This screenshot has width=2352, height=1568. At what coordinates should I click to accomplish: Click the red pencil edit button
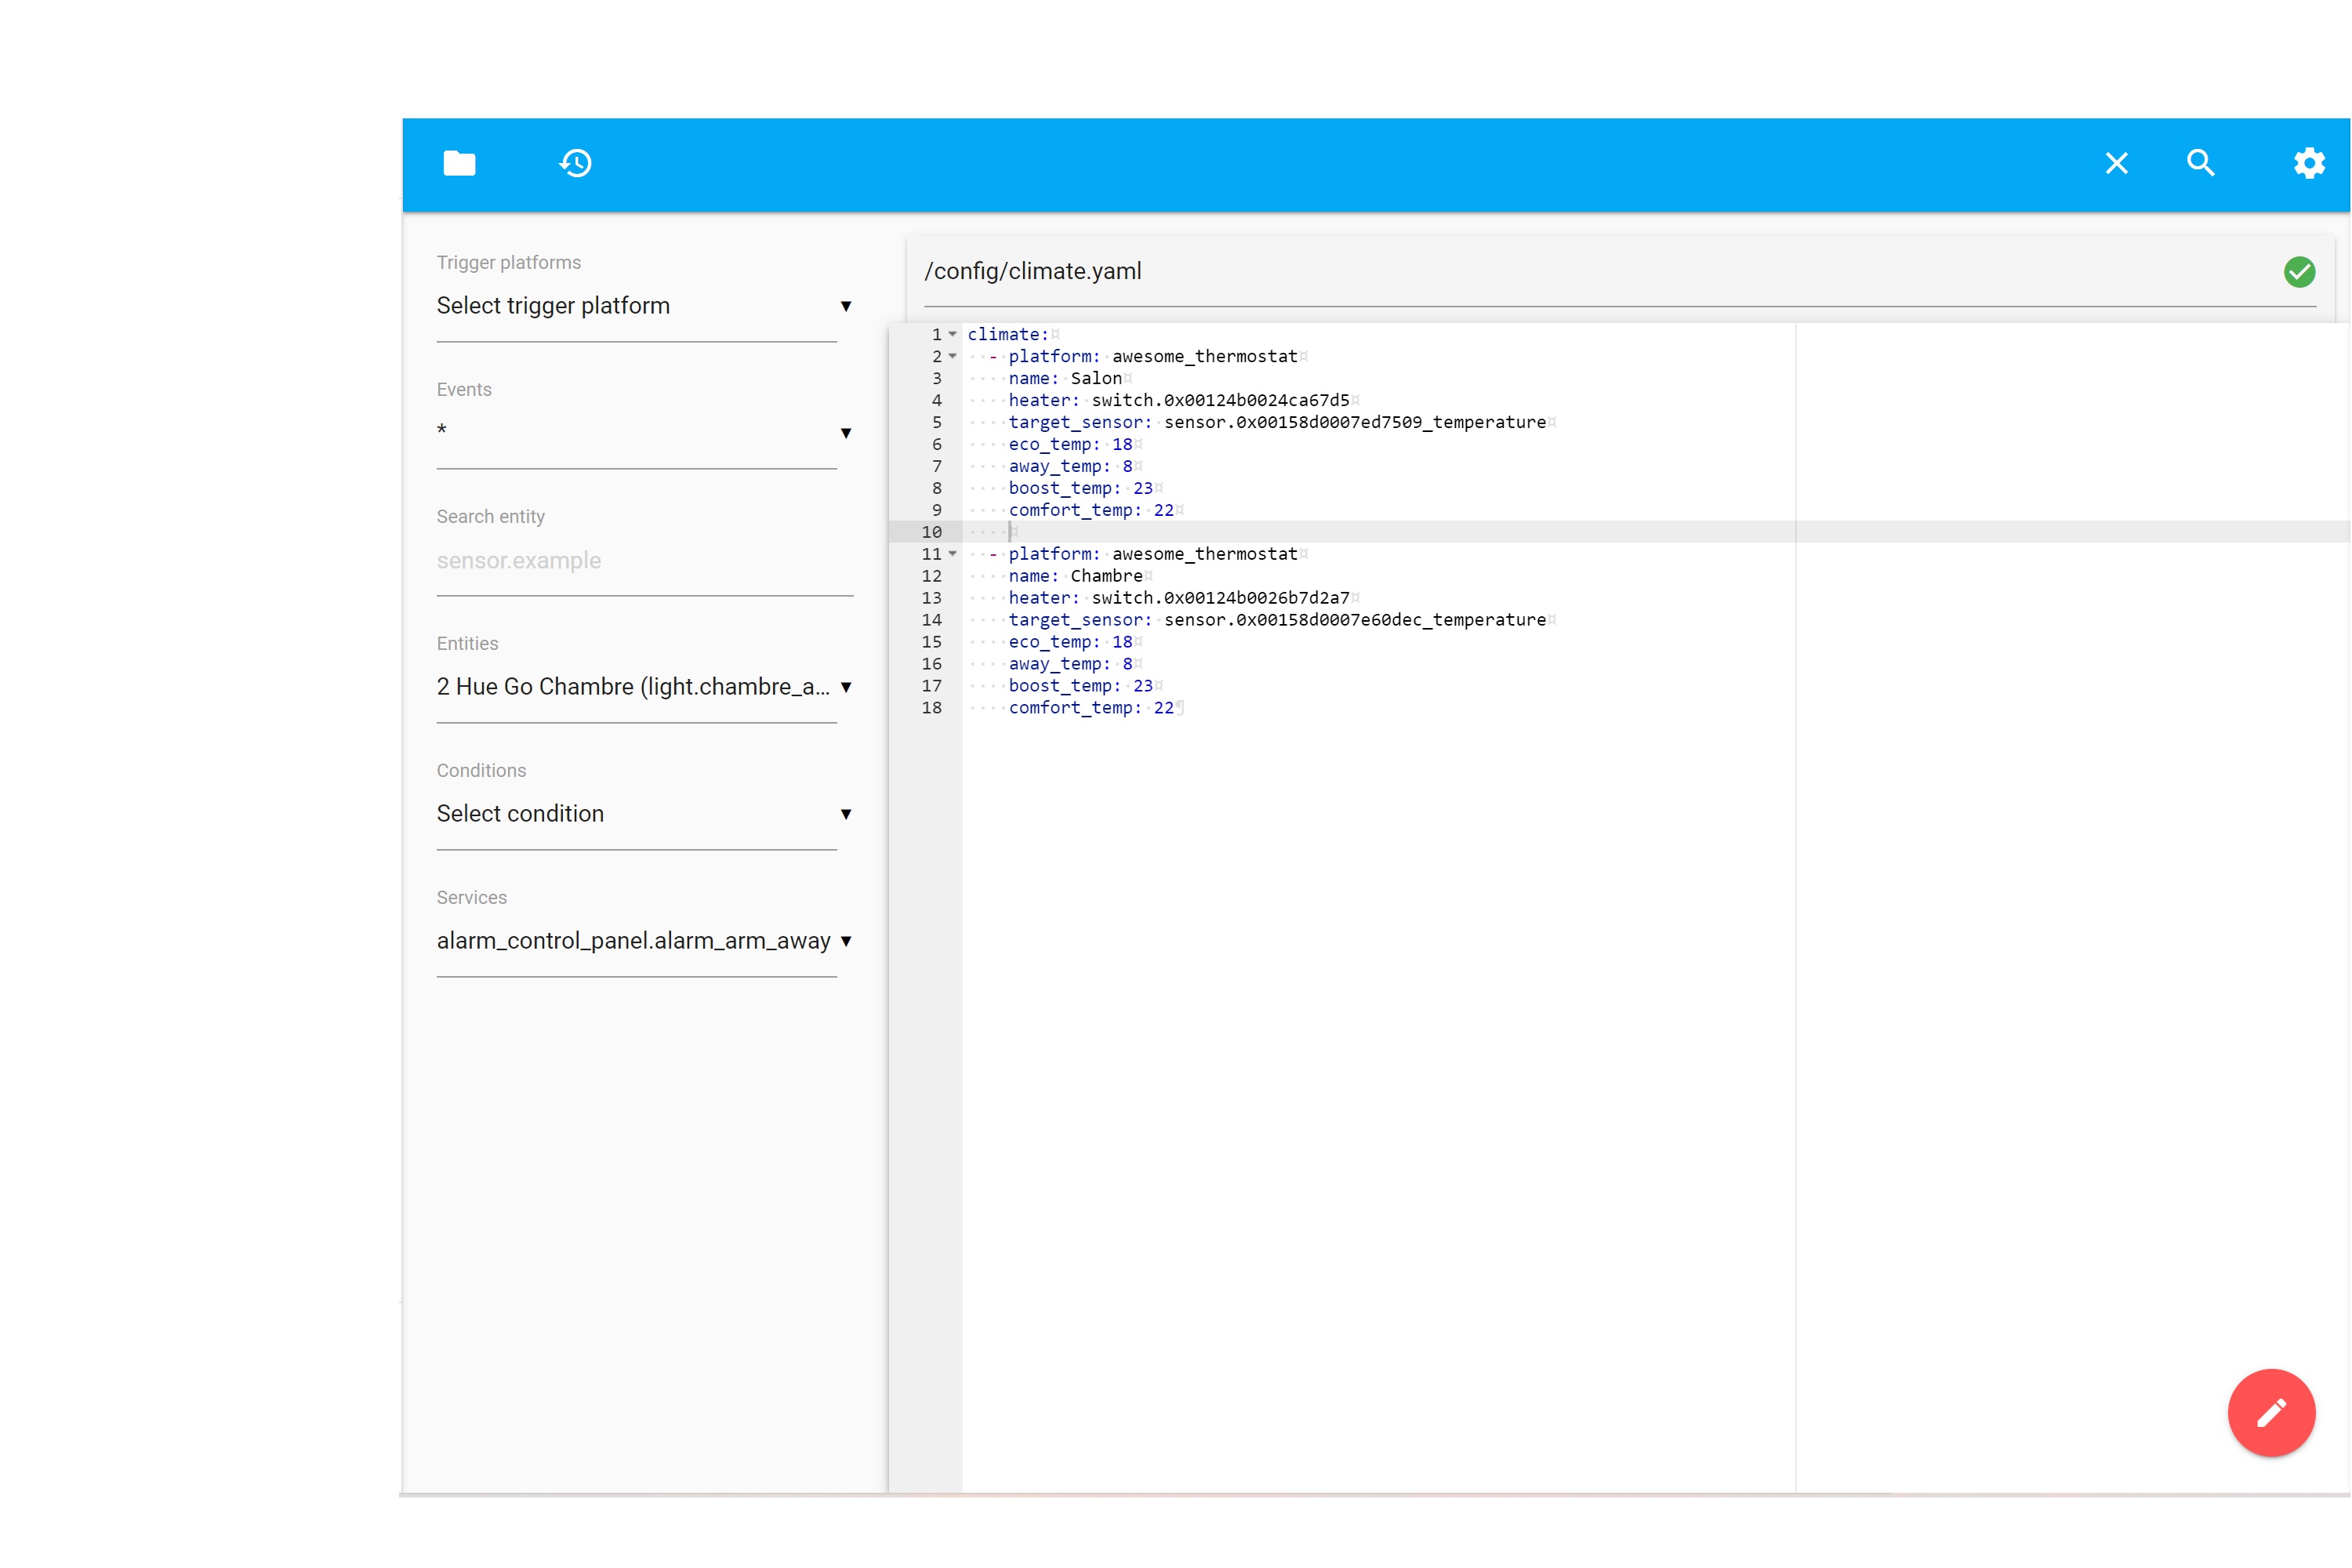click(x=2271, y=1412)
